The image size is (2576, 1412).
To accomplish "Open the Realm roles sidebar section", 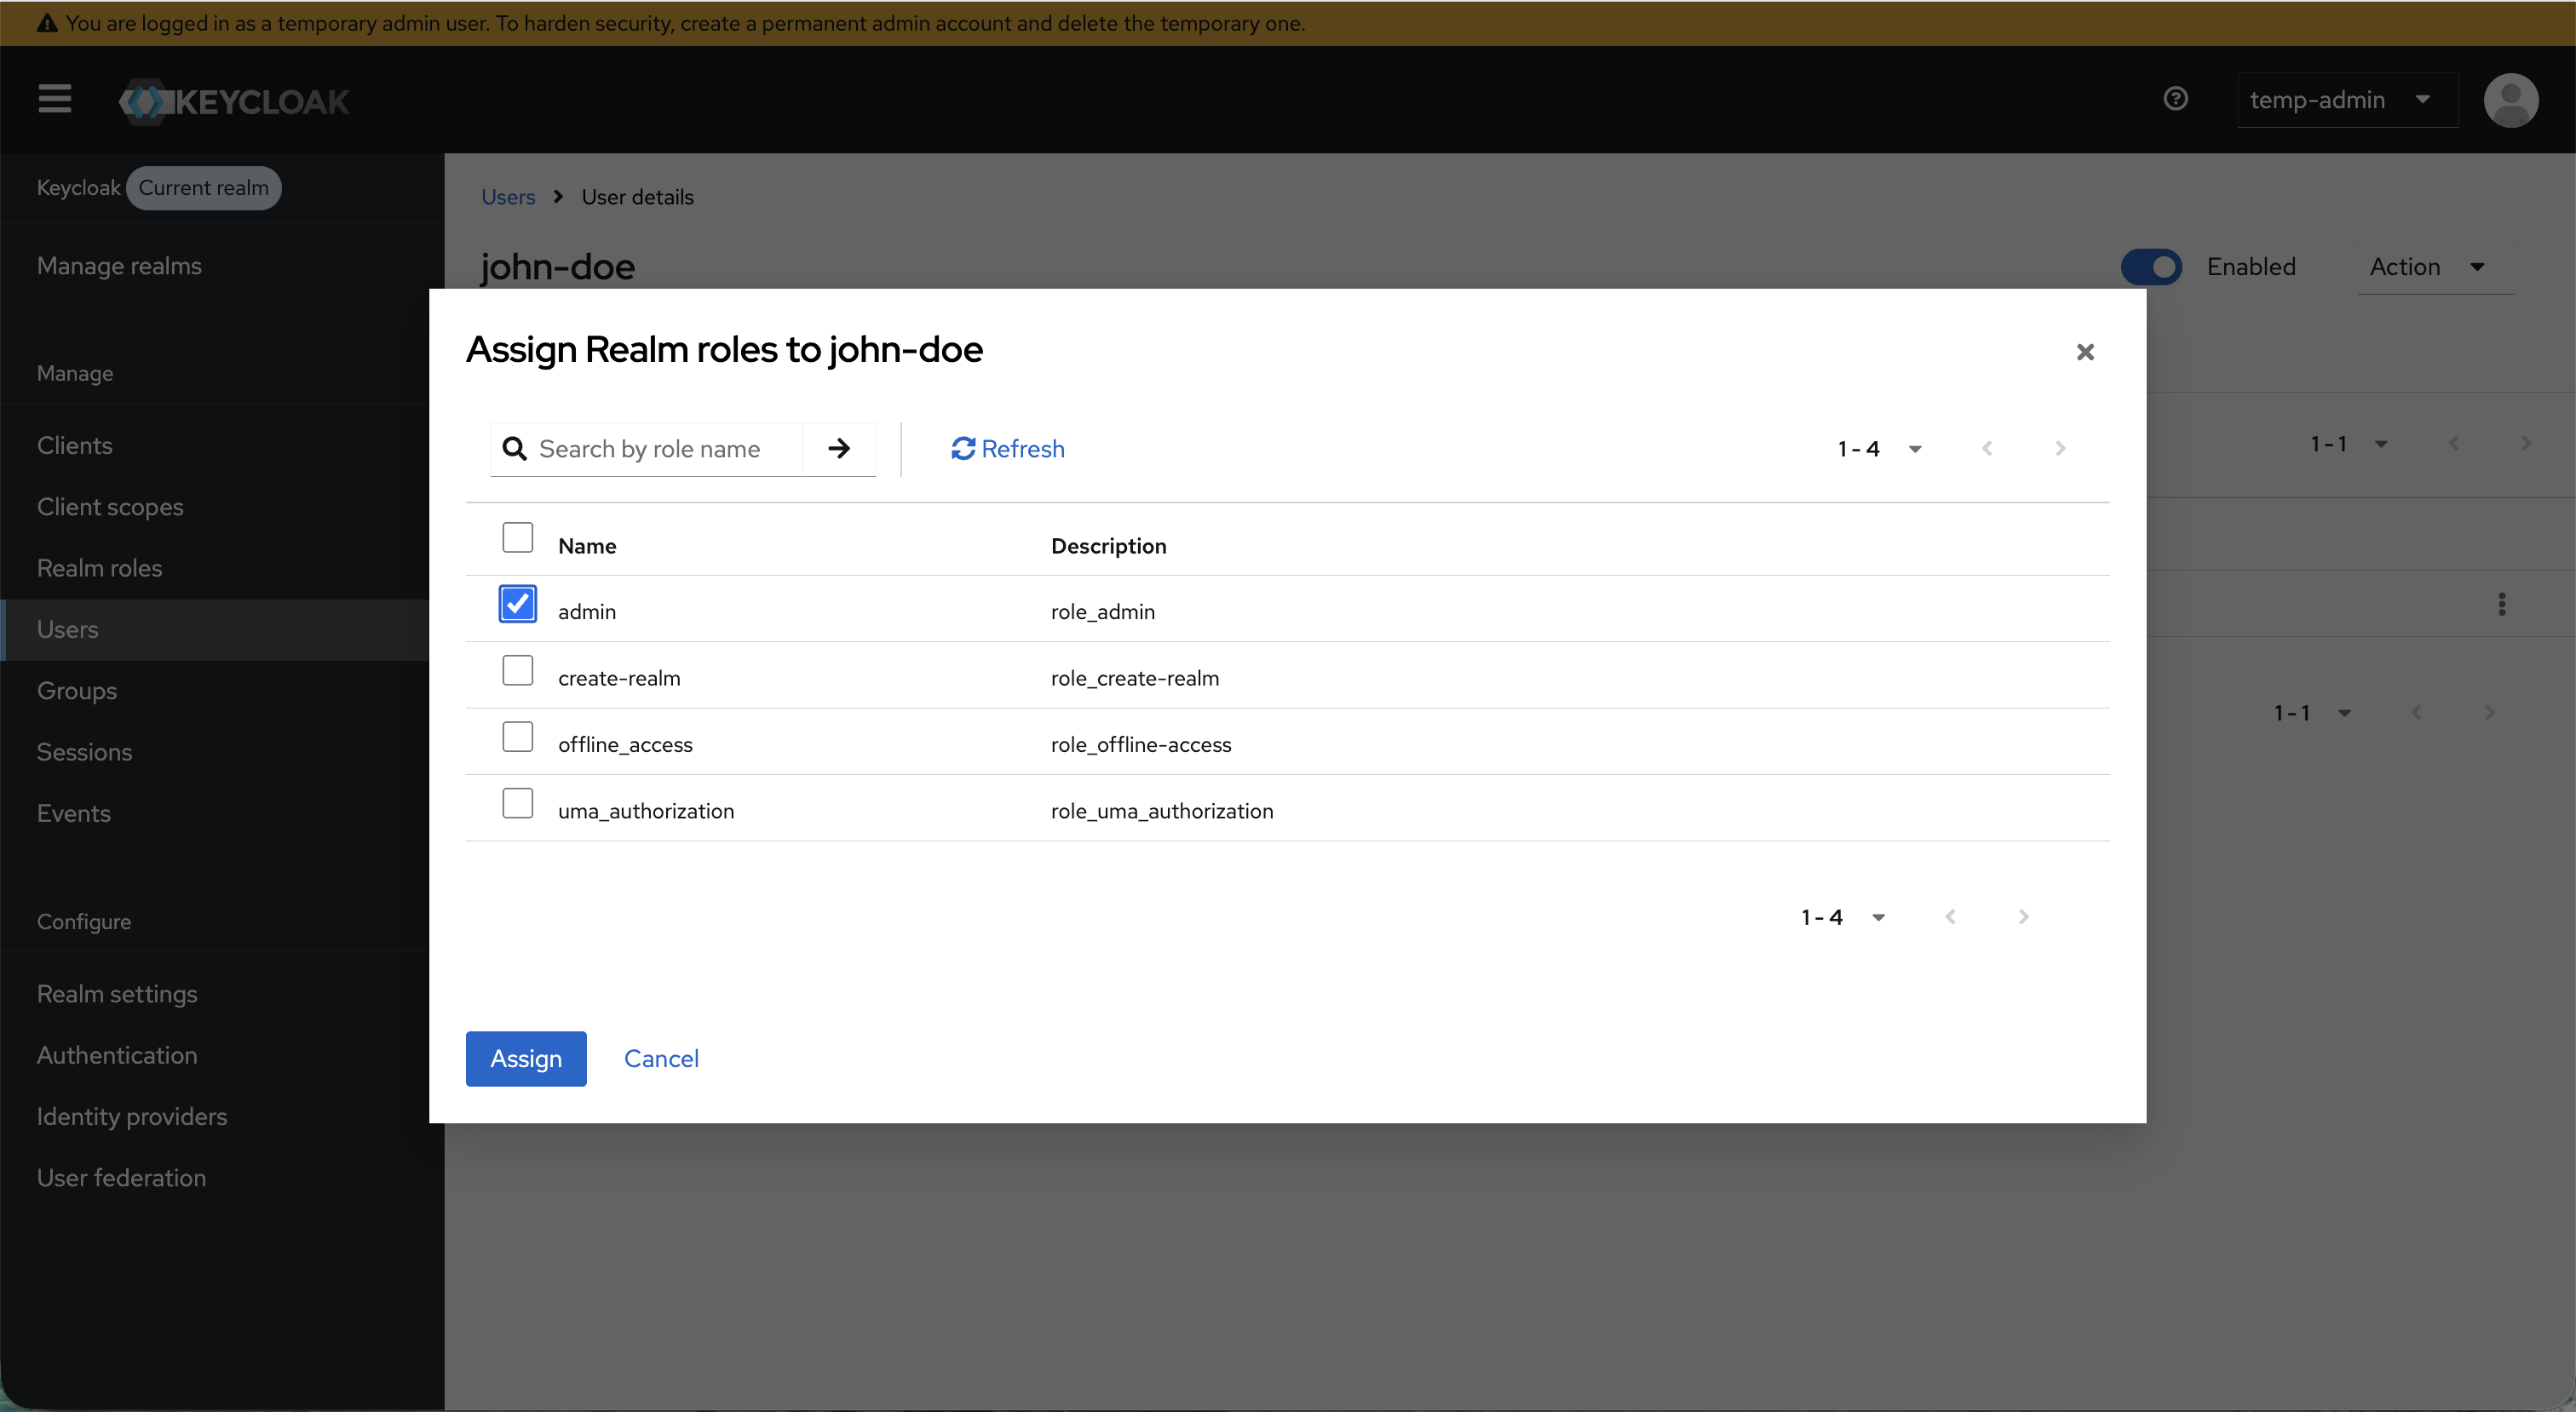I will point(99,567).
